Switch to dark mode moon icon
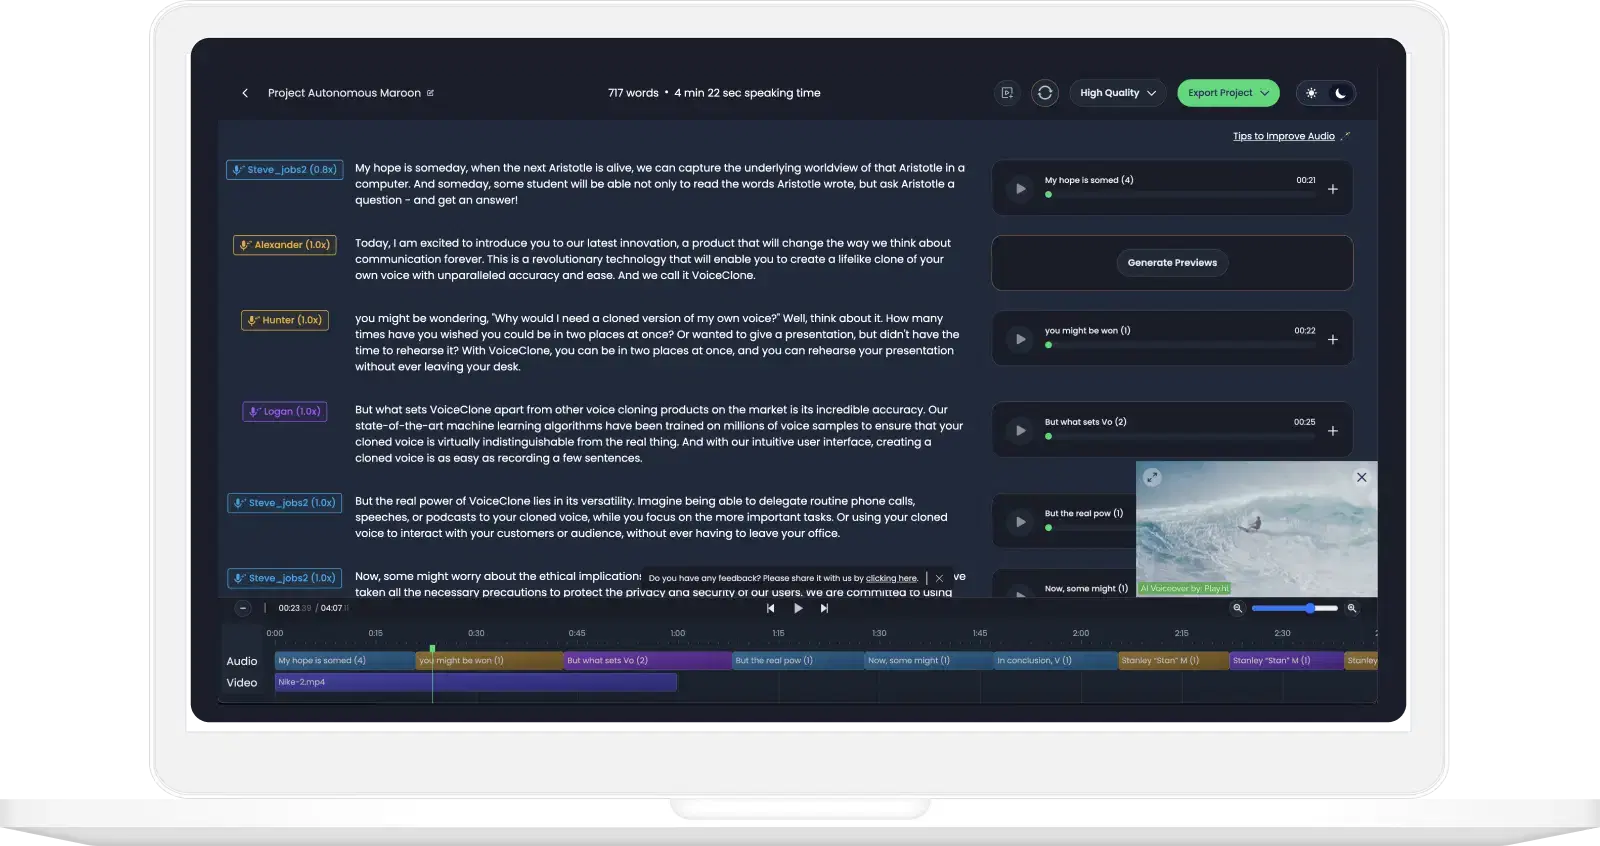This screenshot has height=846, width=1600. (1340, 93)
